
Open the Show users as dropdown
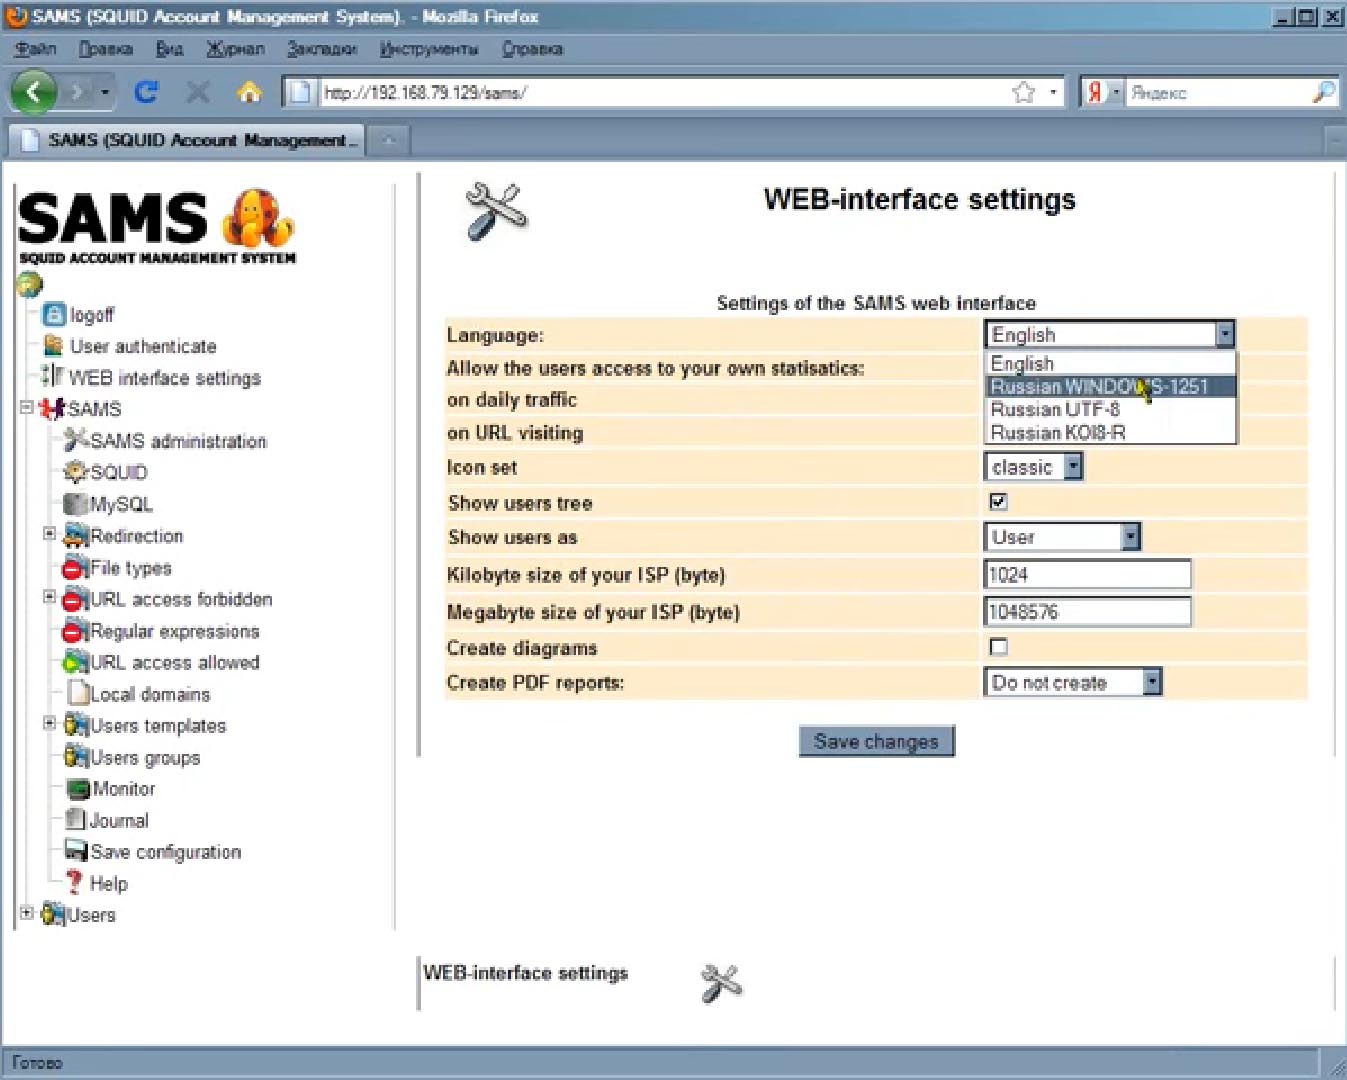pos(1130,537)
